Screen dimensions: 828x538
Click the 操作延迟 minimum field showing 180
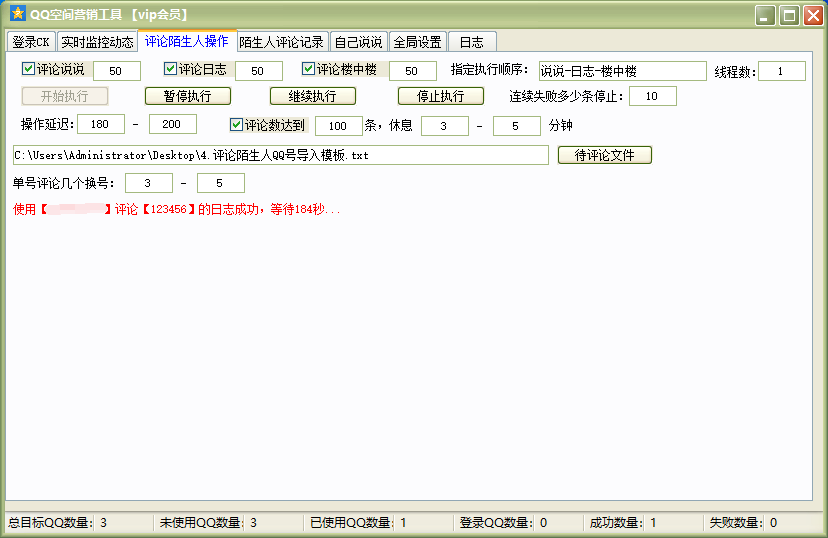pyautogui.click(x=101, y=124)
